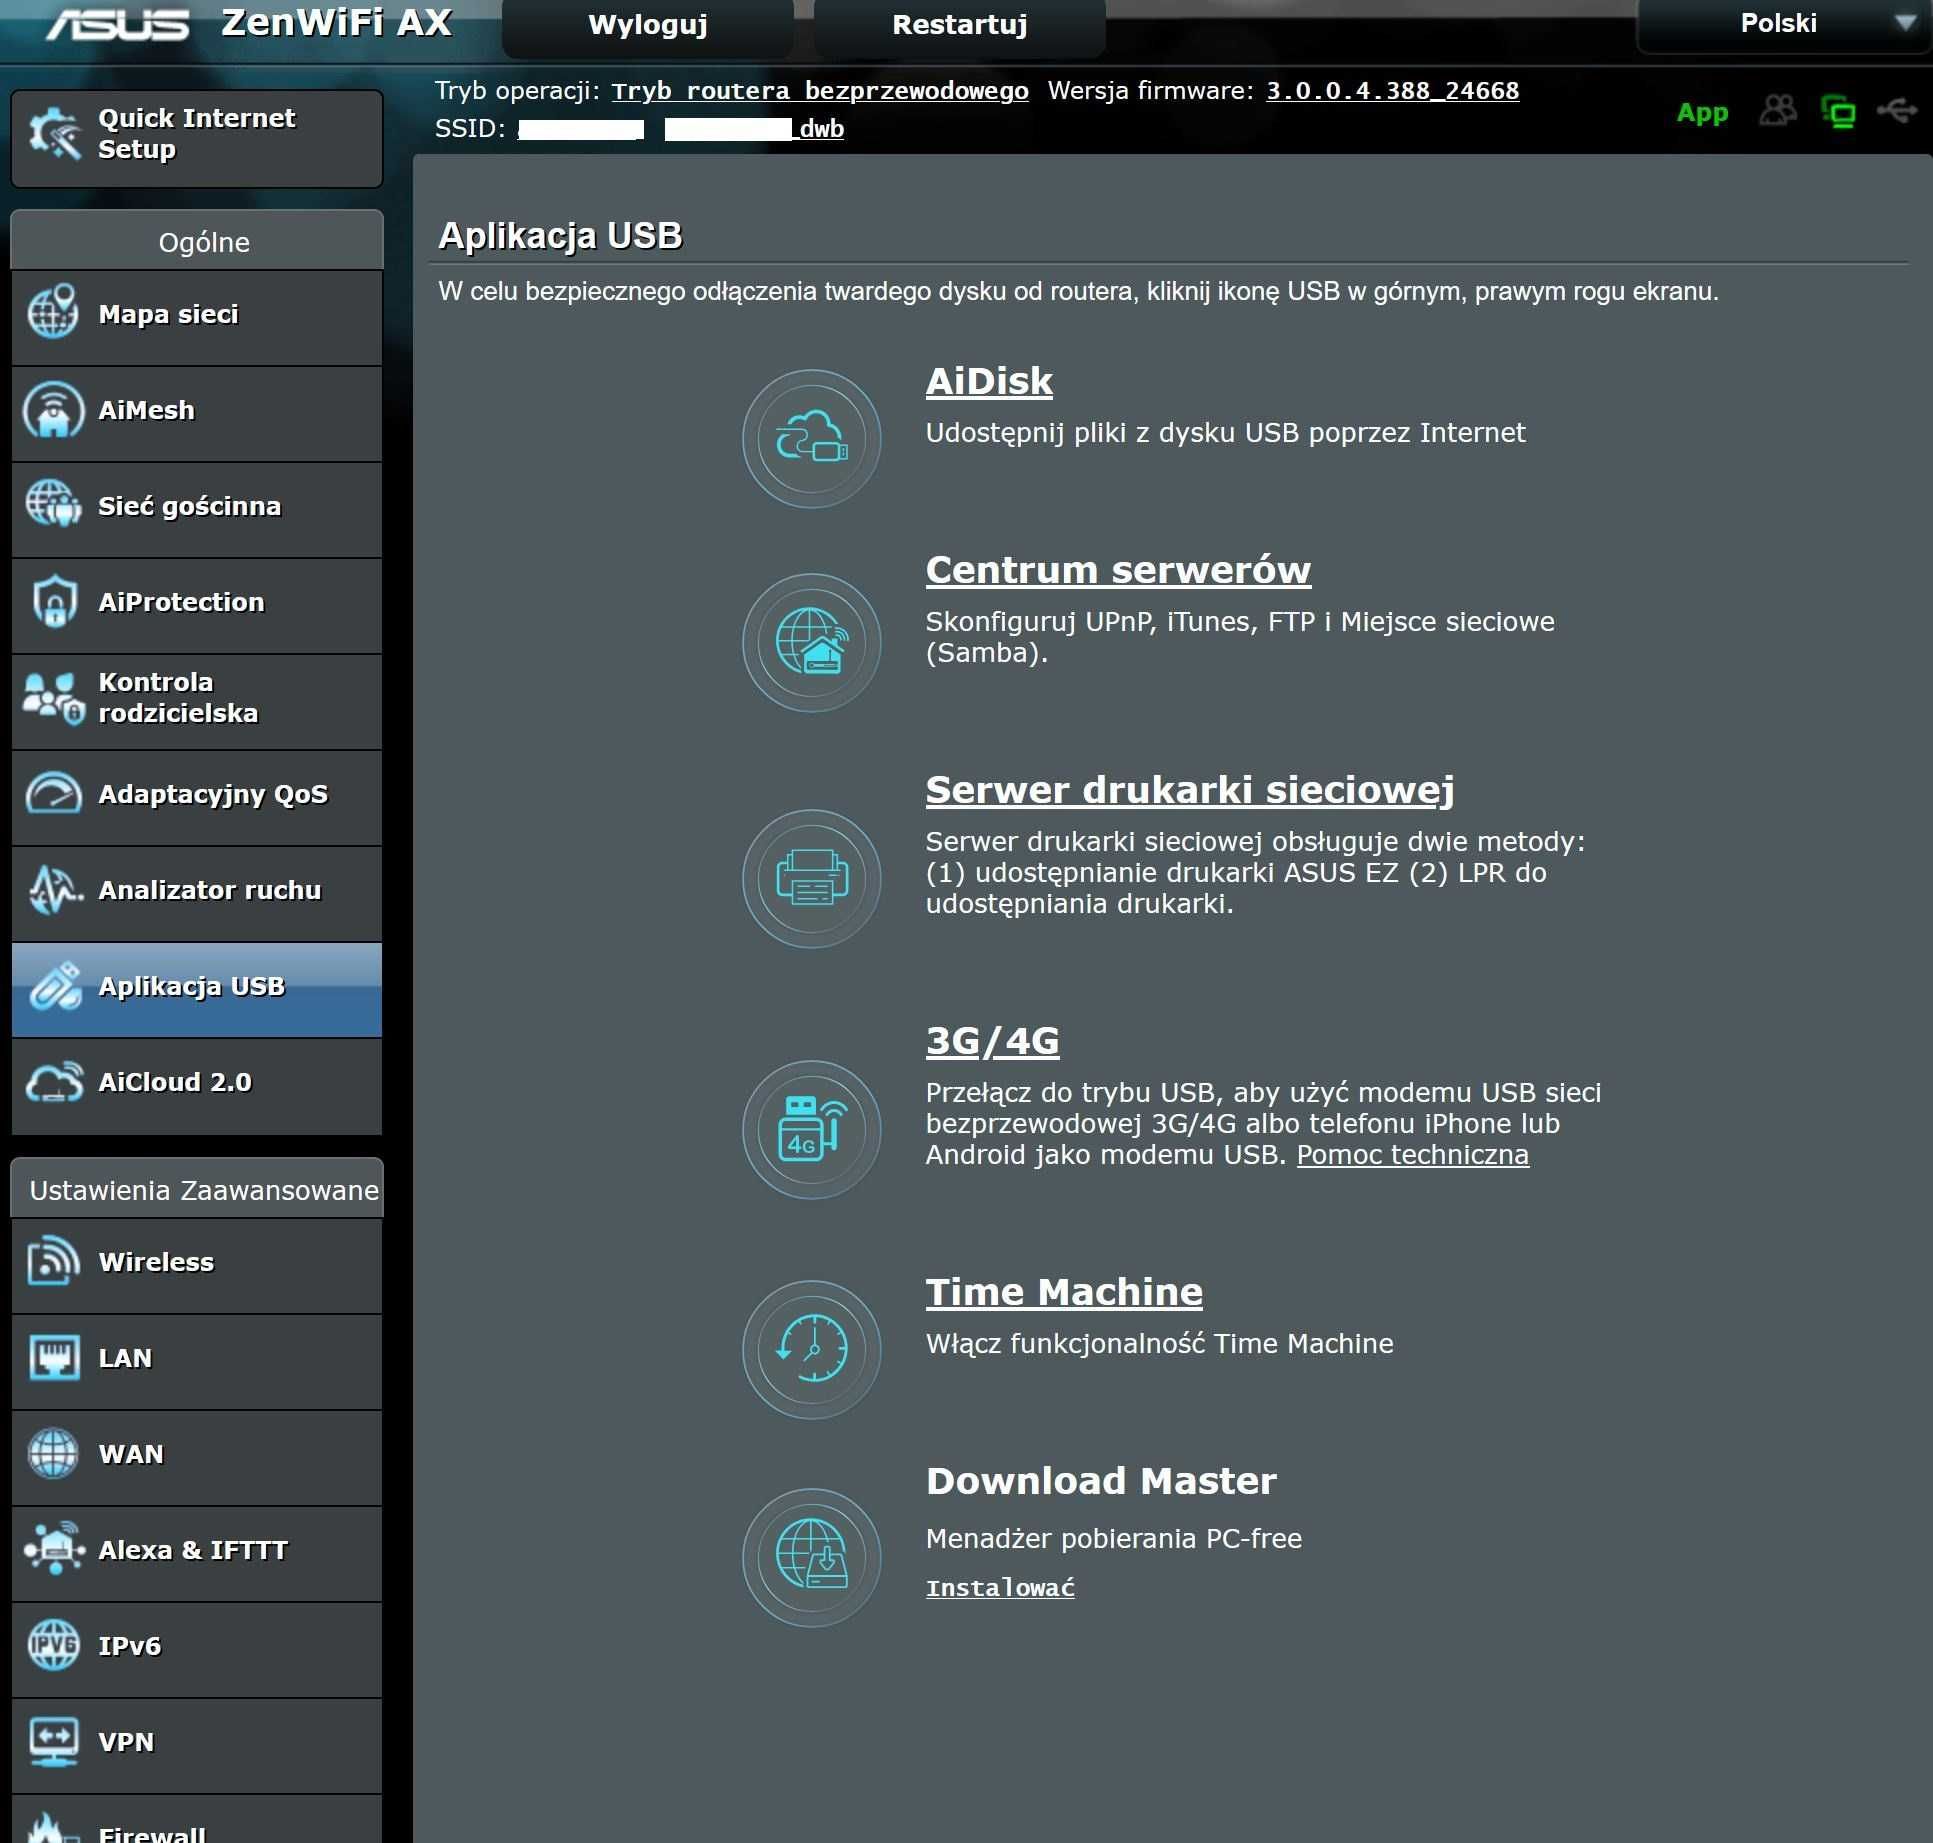The width and height of the screenshot is (1933, 1843).
Task: Click the VPN monitor icon
Action: click(x=54, y=1741)
